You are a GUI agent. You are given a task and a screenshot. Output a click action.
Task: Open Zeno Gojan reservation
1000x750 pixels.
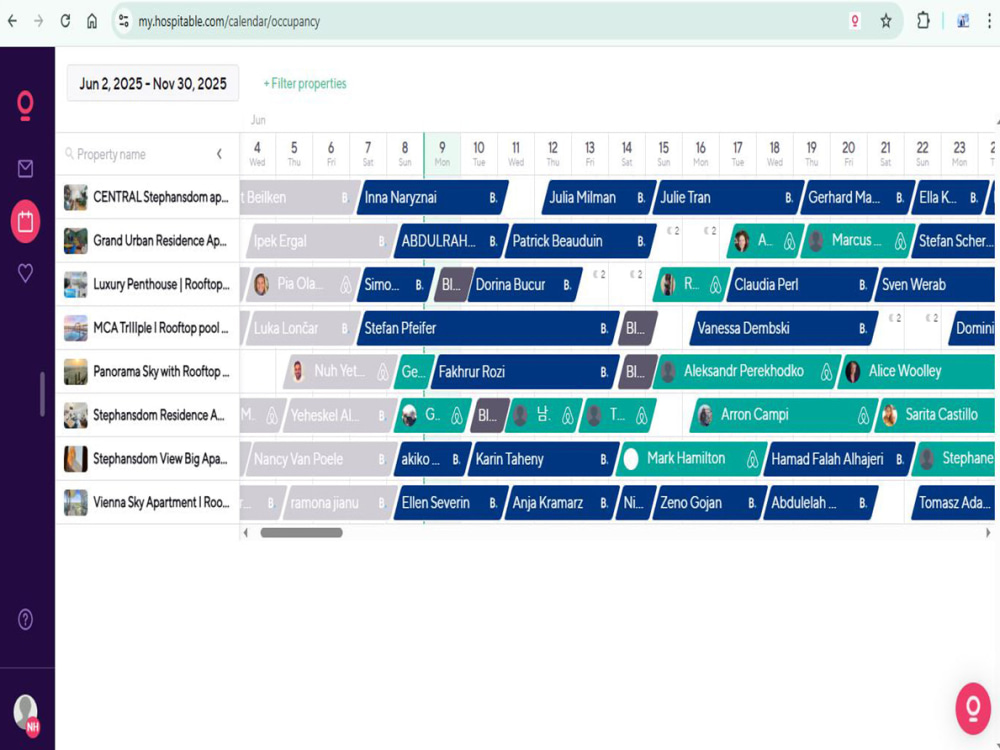(x=709, y=503)
